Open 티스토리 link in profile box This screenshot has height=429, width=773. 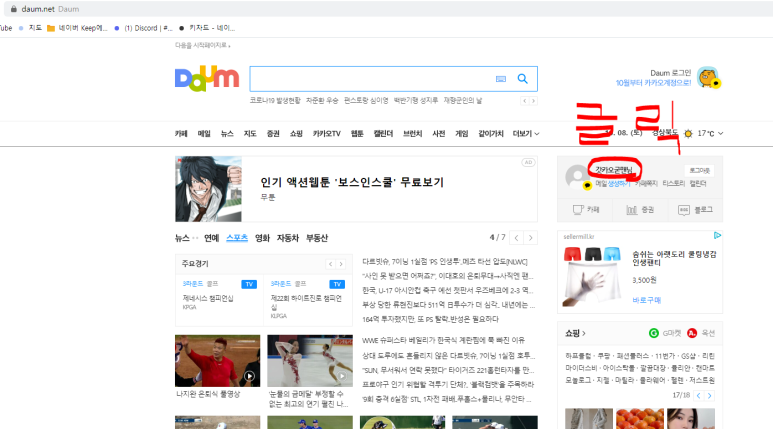pyautogui.click(x=673, y=183)
